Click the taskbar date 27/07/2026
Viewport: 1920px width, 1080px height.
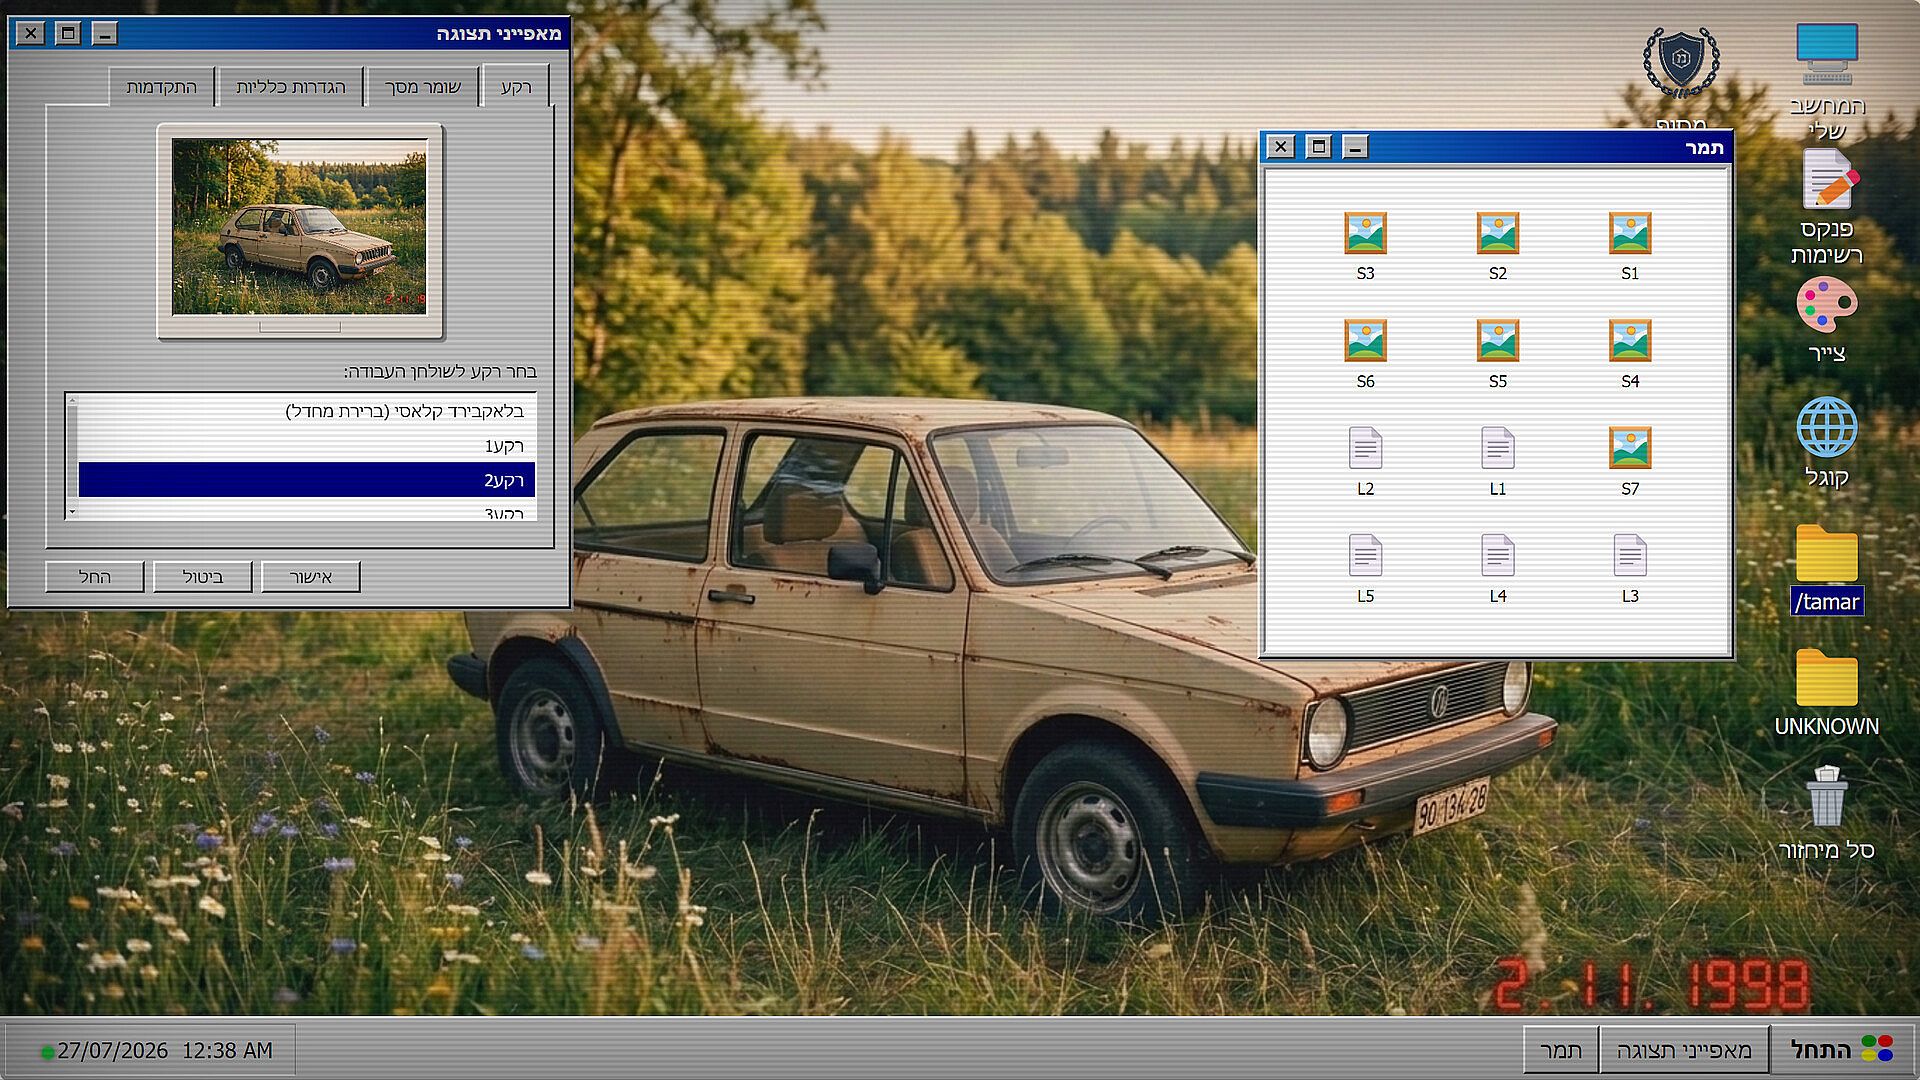[113, 1050]
